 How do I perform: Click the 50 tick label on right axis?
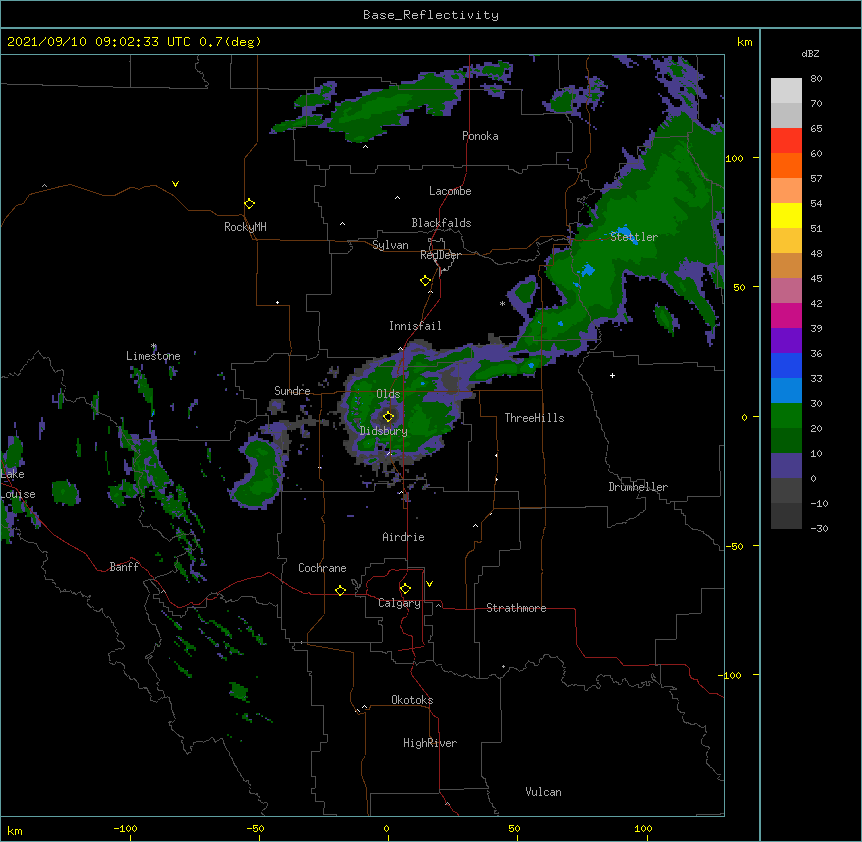pyautogui.click(x=739, y=287)
